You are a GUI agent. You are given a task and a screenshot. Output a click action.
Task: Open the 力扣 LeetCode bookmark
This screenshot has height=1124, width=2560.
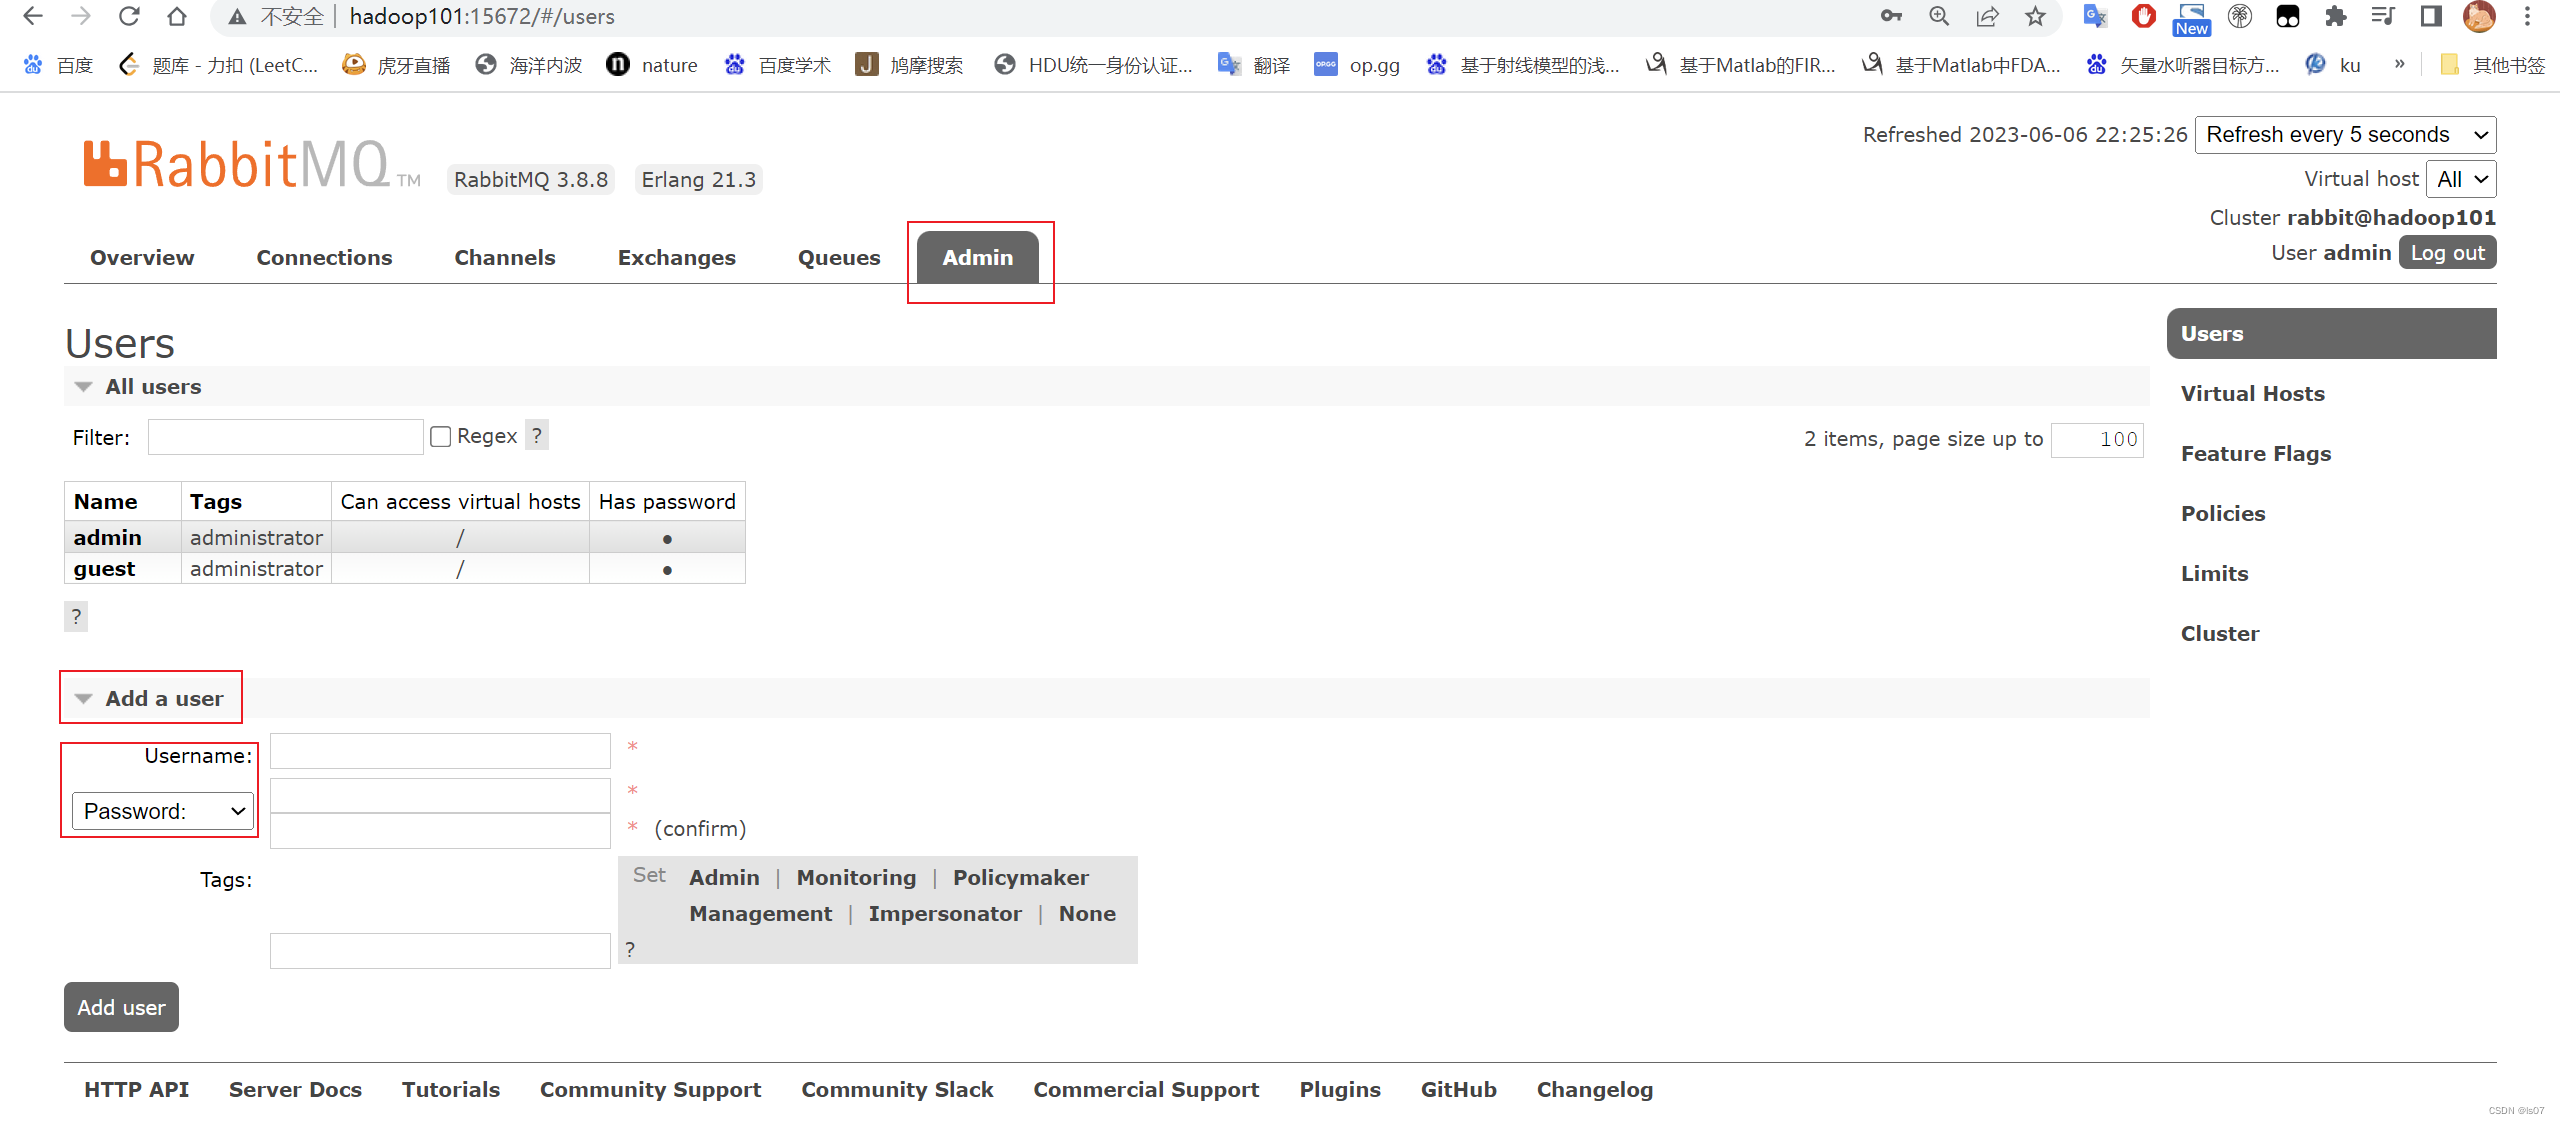pos(218,64)
